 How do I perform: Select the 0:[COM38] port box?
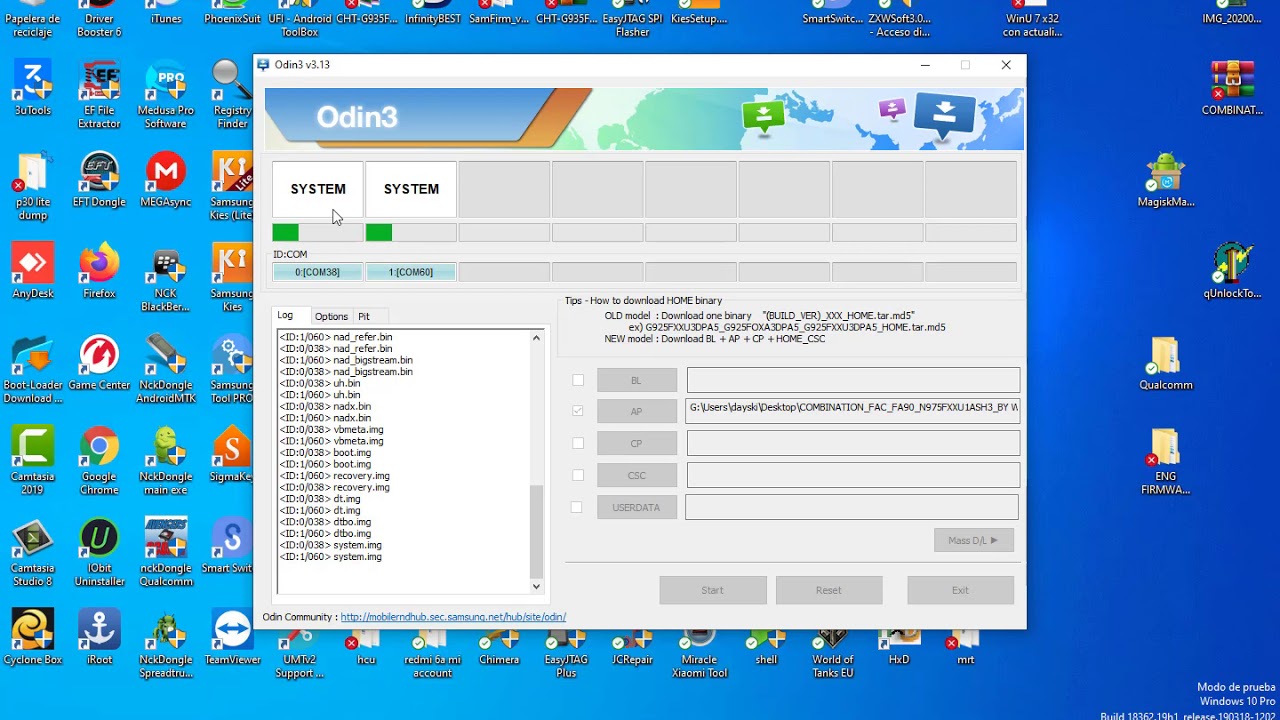[317, 272]
